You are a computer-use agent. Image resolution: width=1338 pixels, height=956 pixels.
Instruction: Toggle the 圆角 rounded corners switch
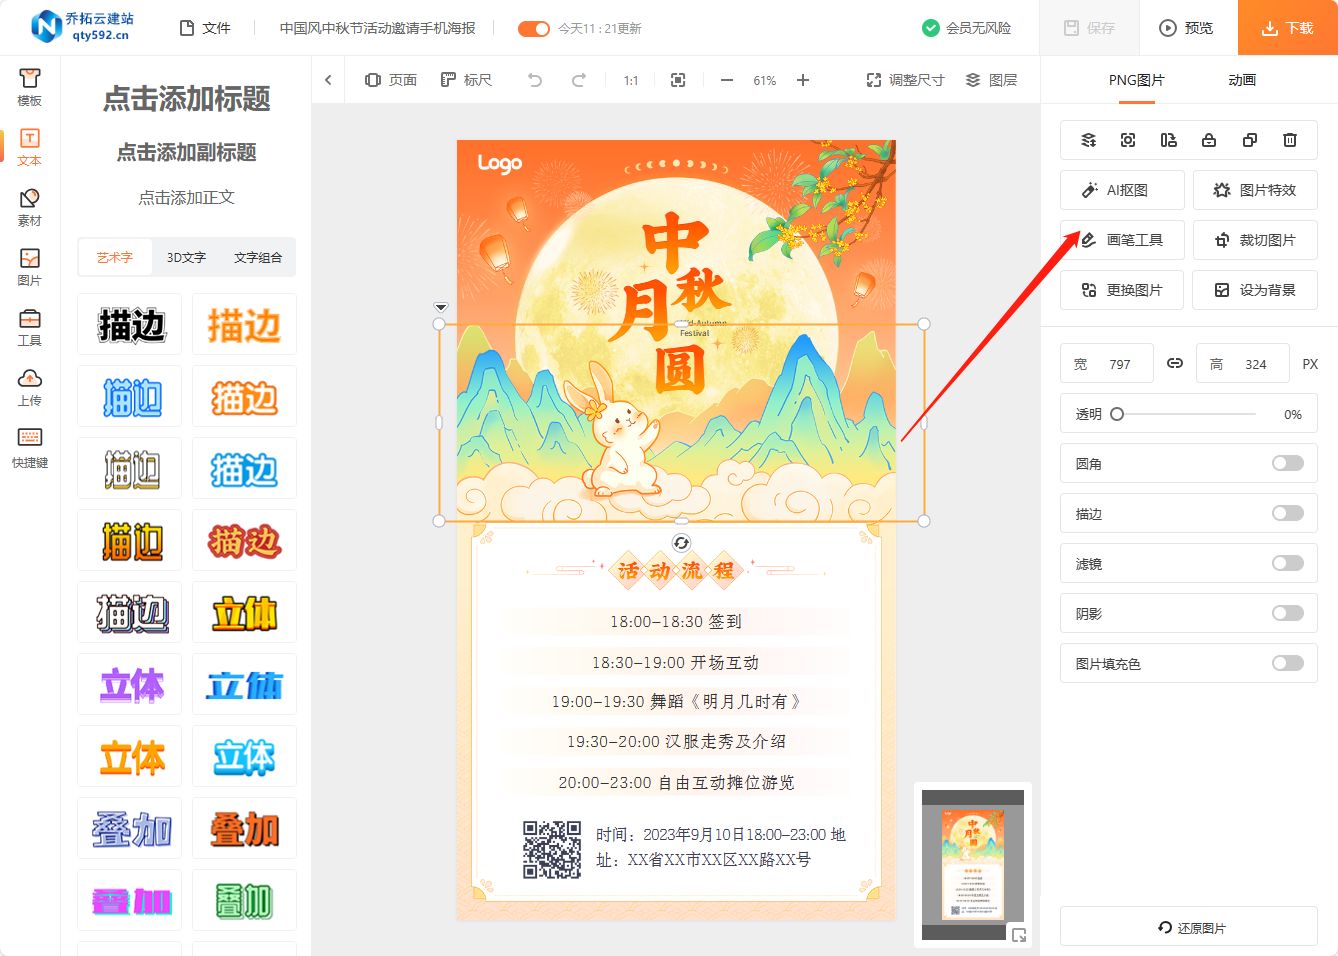point(1288,463)
